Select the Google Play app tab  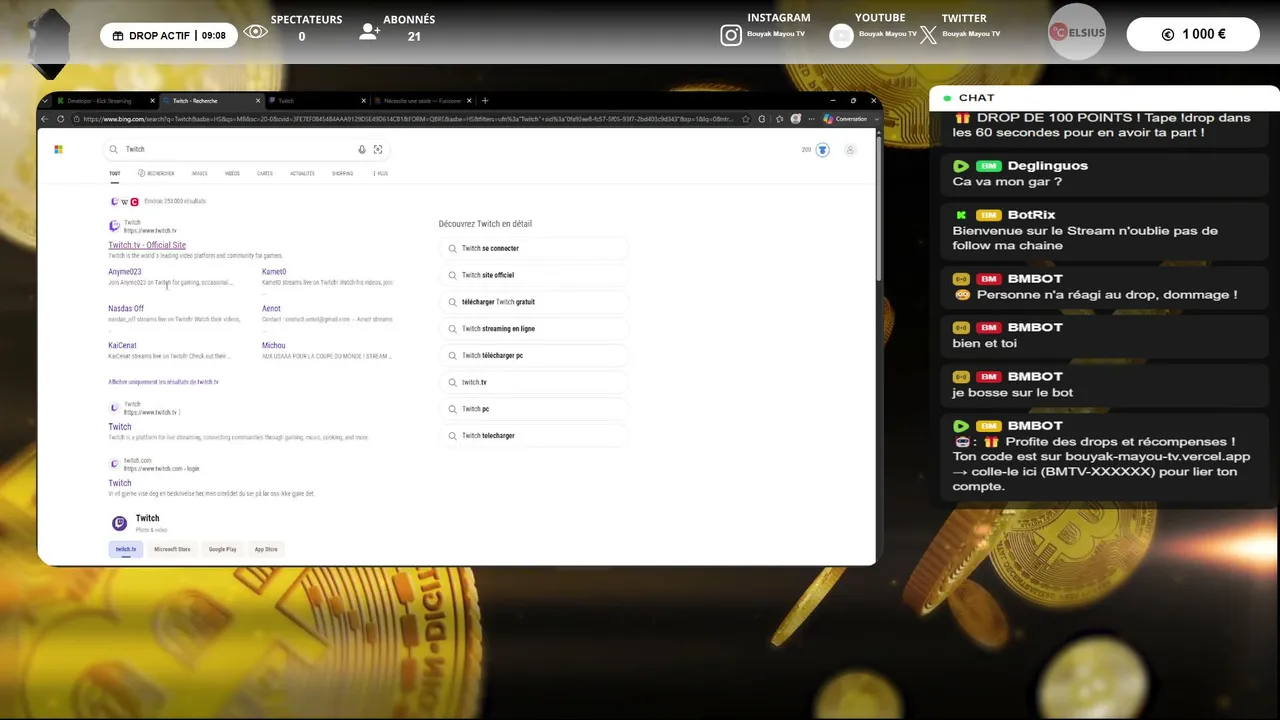tap(222, 550)
